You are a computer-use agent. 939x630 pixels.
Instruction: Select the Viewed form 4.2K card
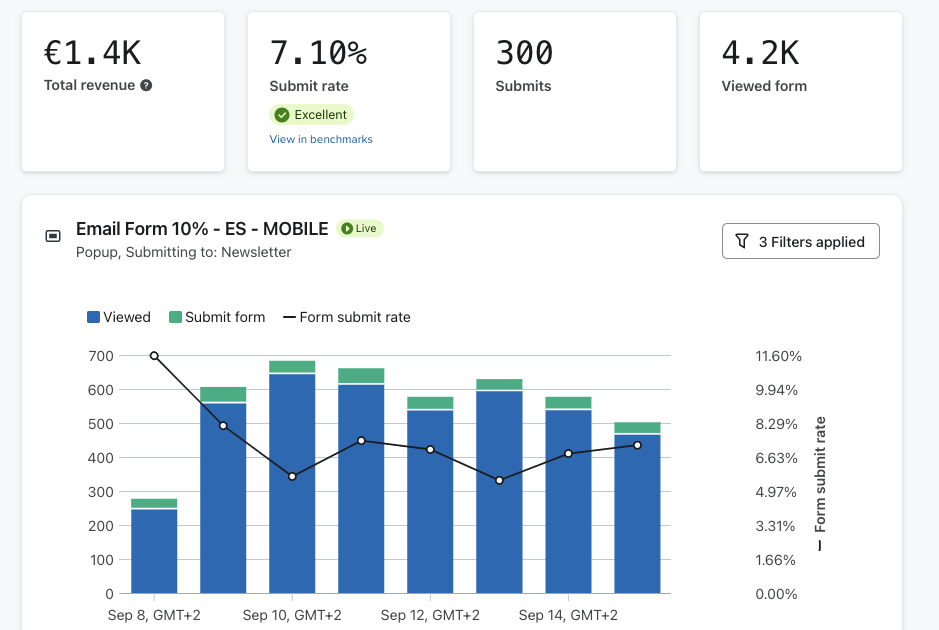coord(800,91)
